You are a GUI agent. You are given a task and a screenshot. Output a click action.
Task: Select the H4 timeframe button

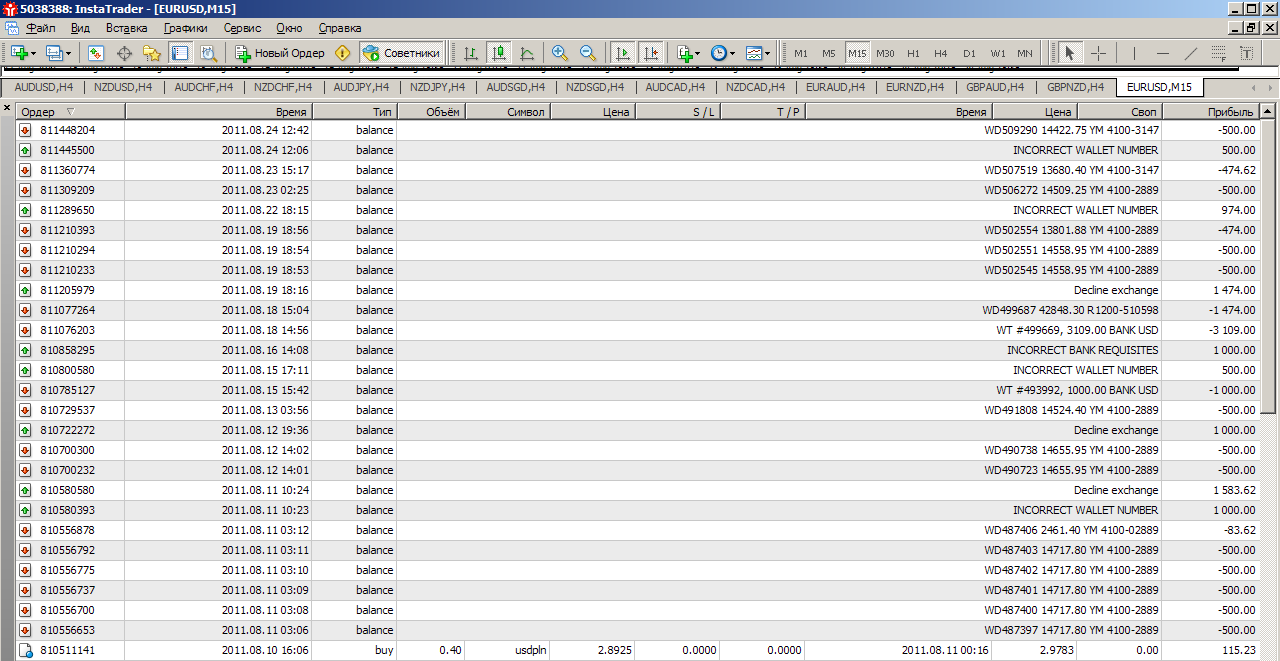point(941,53)
